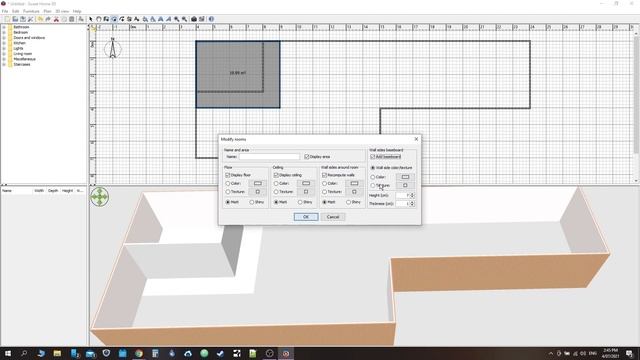Click the 3D view navigation arrows control

99,197
